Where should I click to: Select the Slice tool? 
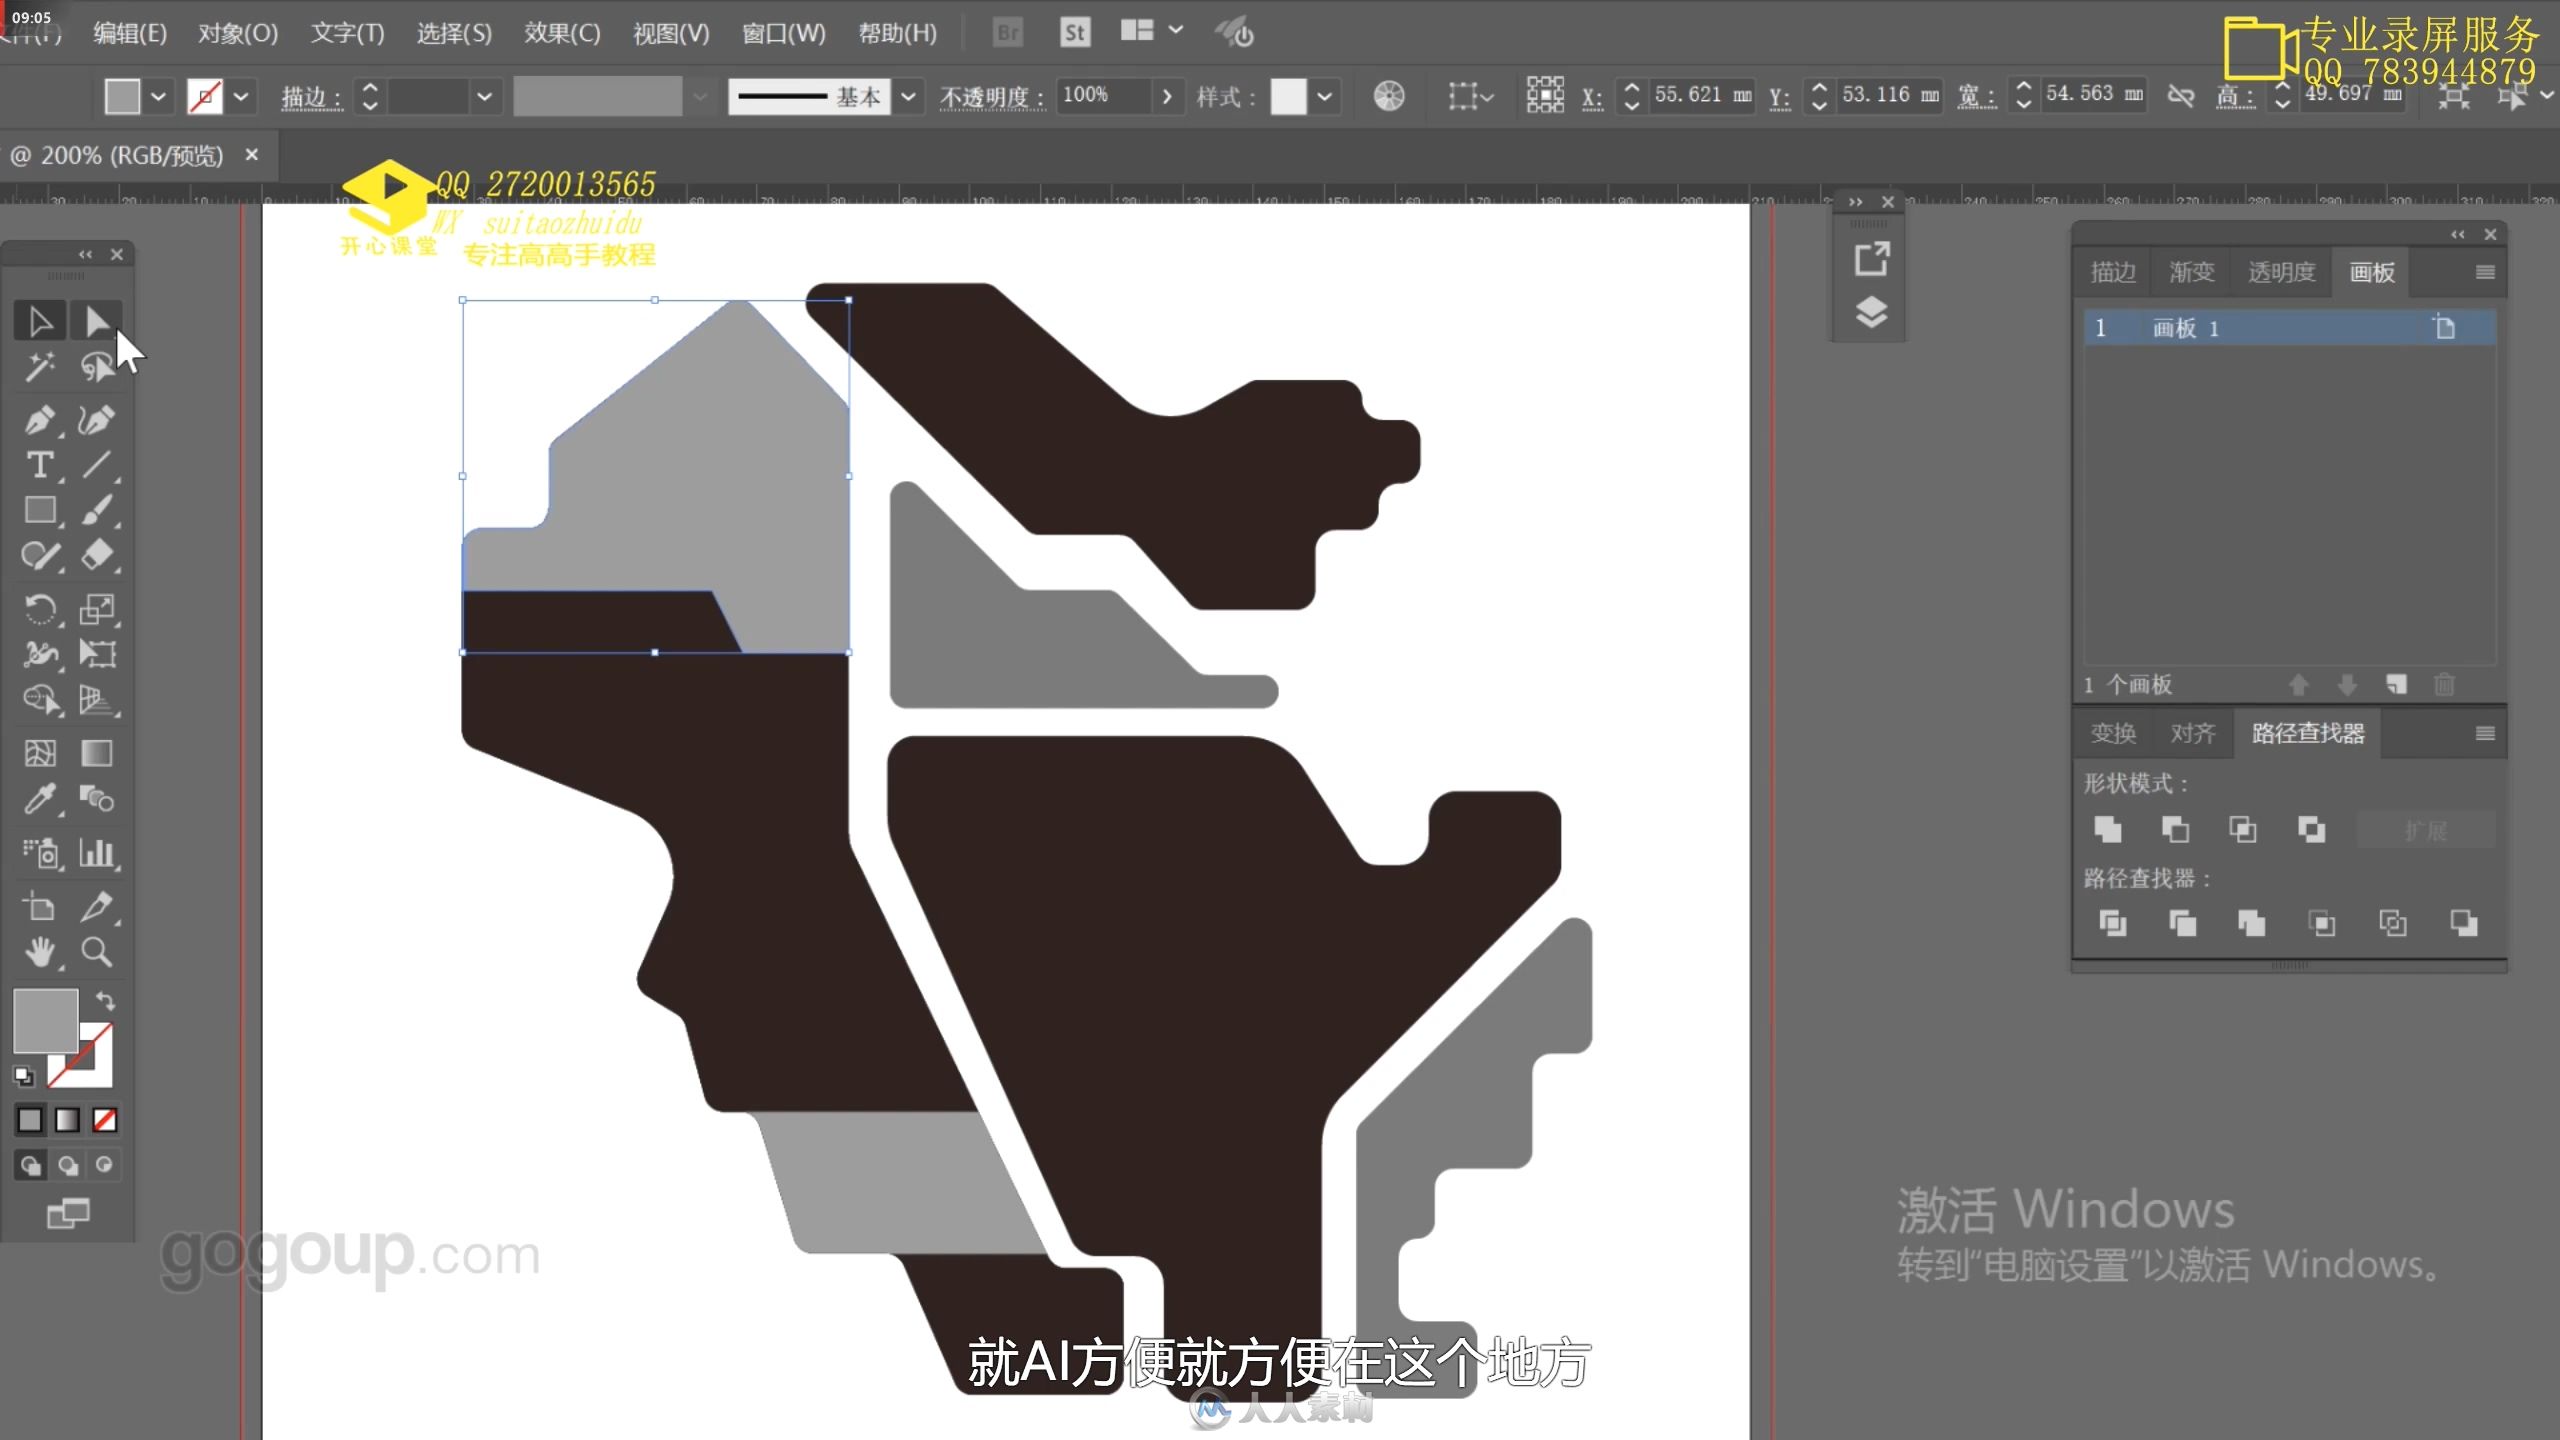click(x=96, y=907)
